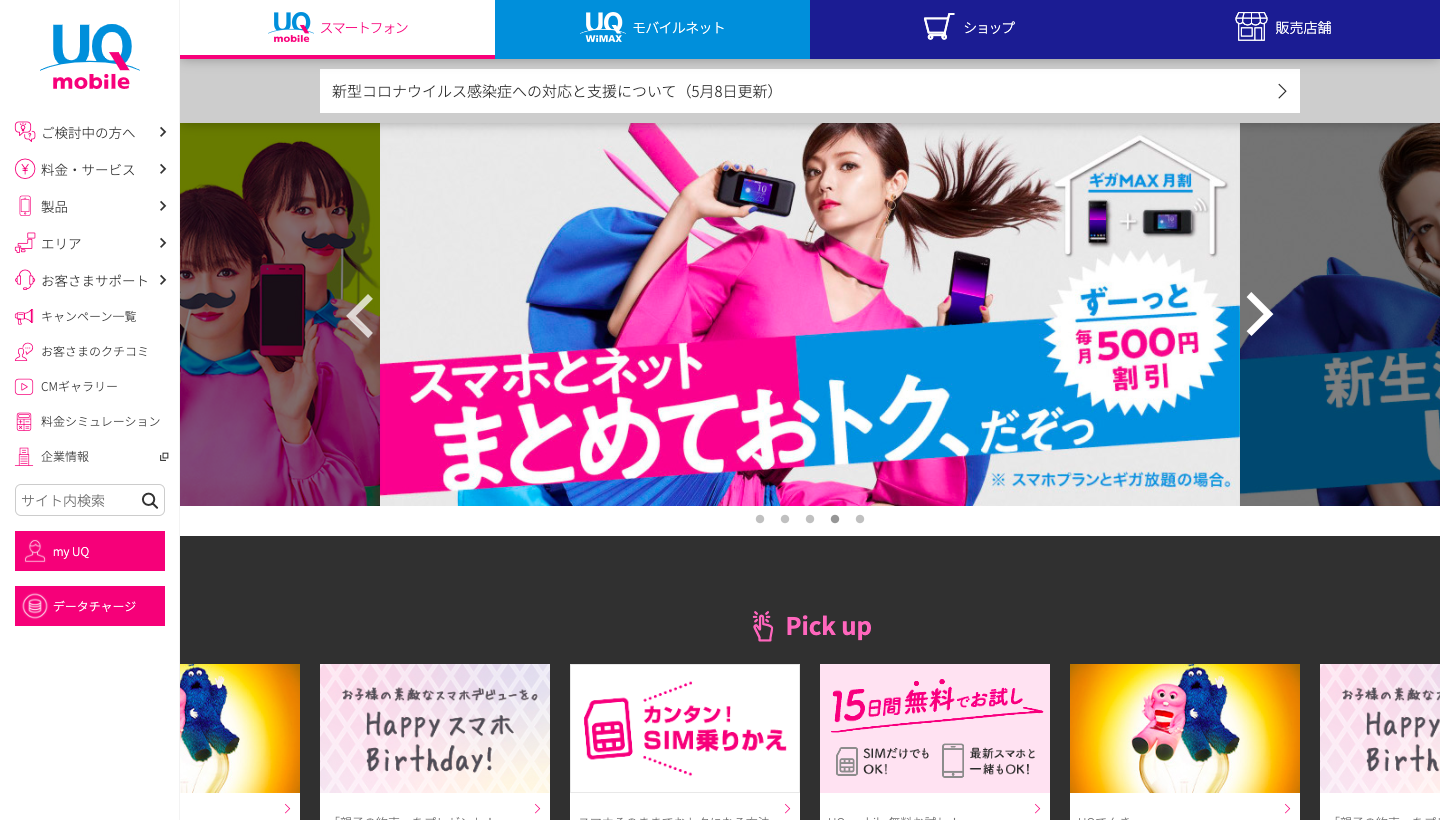Click the キャンペーン一覧 megaphone icon
This screenshot has width=1440, height=820.
pos(23,316)
